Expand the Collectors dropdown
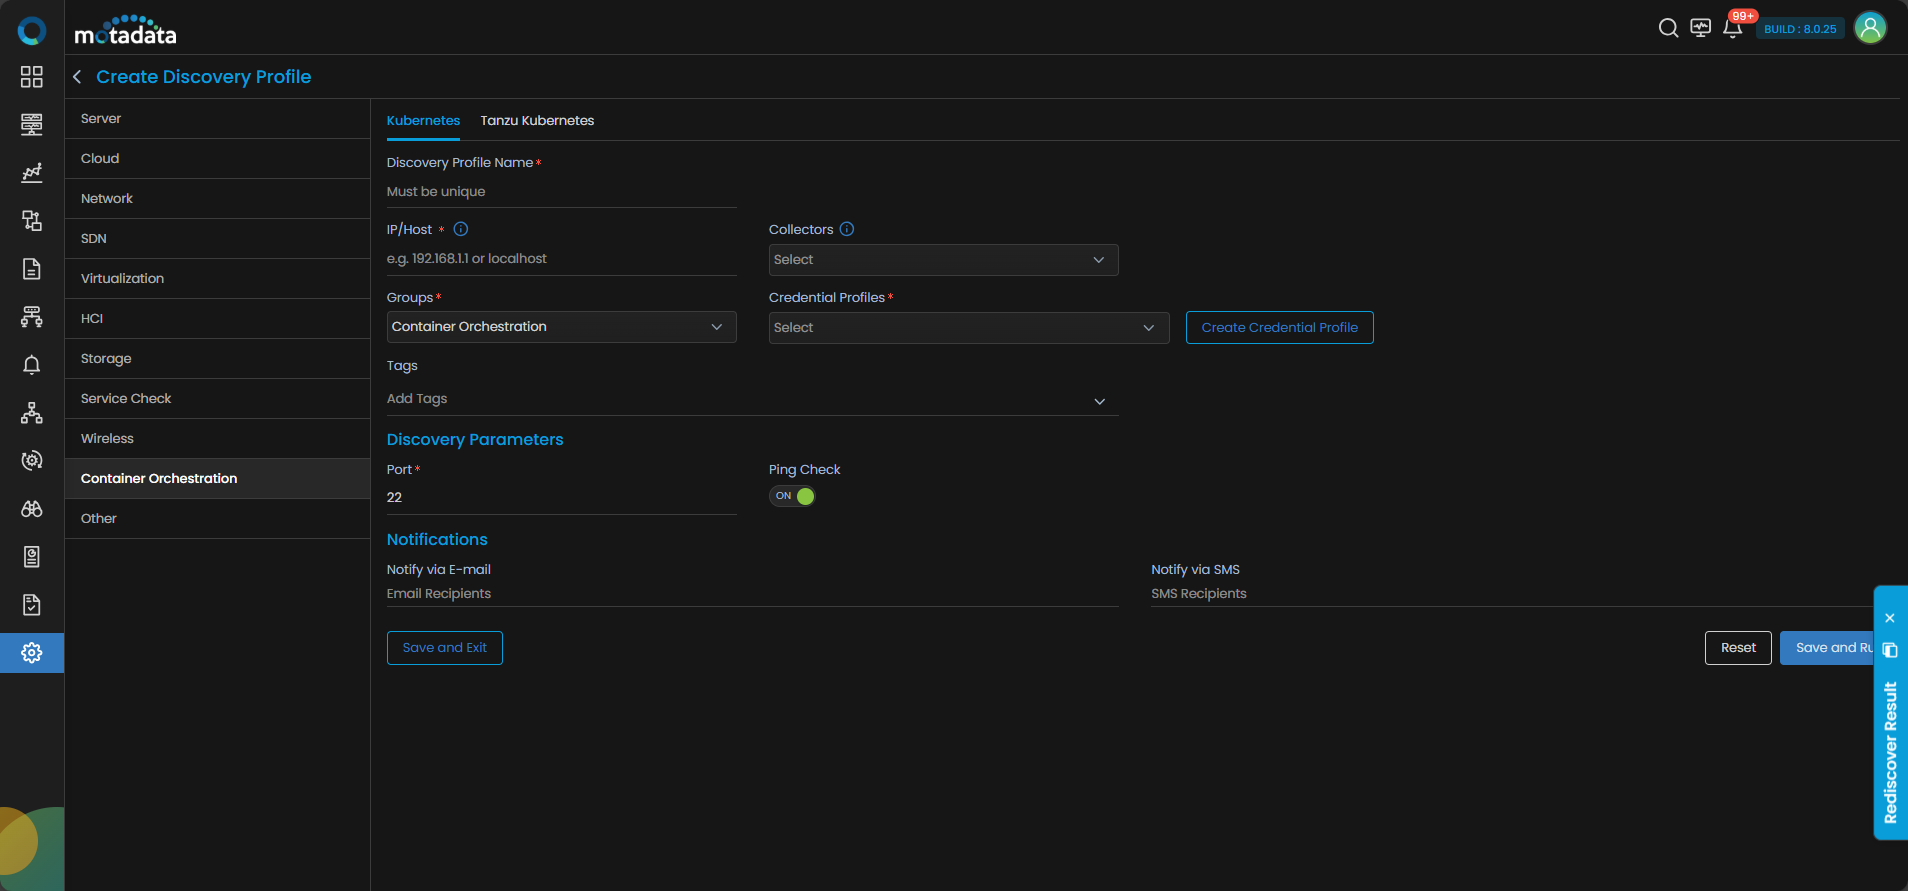 click(x=943, y=260)
